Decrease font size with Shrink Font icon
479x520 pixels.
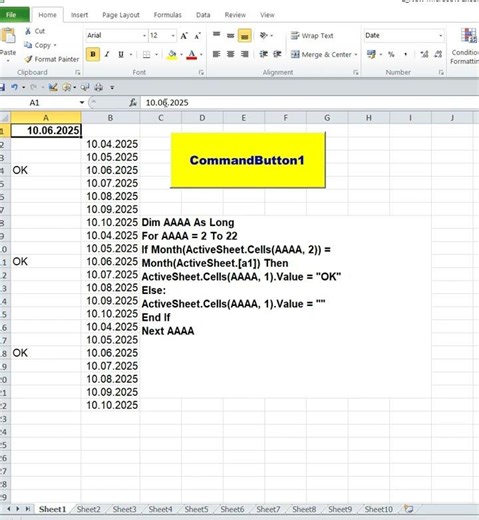[x=197, y=36]
